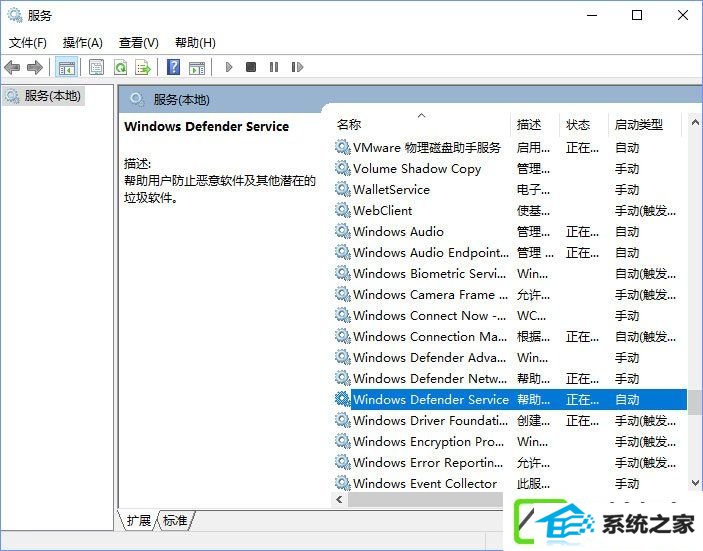Open the 操作(A) menu
703x551 pixels.
point(83,43)
